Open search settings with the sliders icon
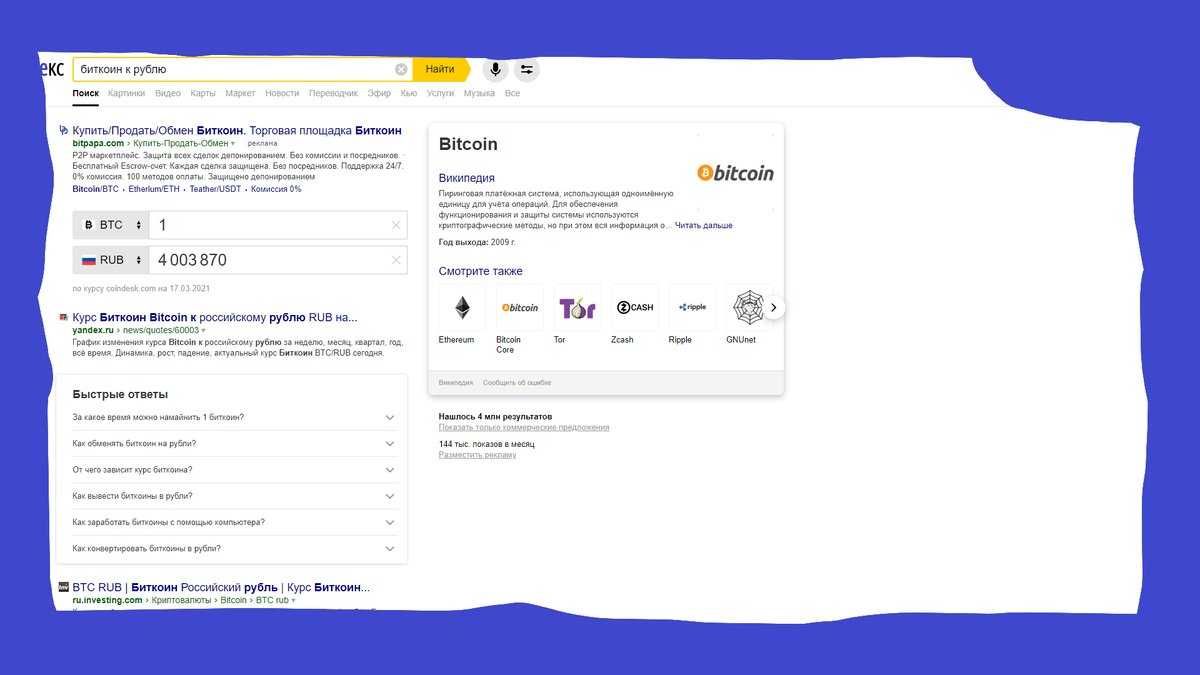 527,70
